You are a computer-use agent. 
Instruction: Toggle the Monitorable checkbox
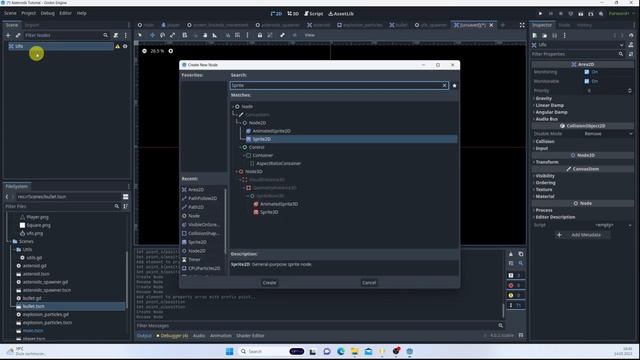tap(587, 81)
